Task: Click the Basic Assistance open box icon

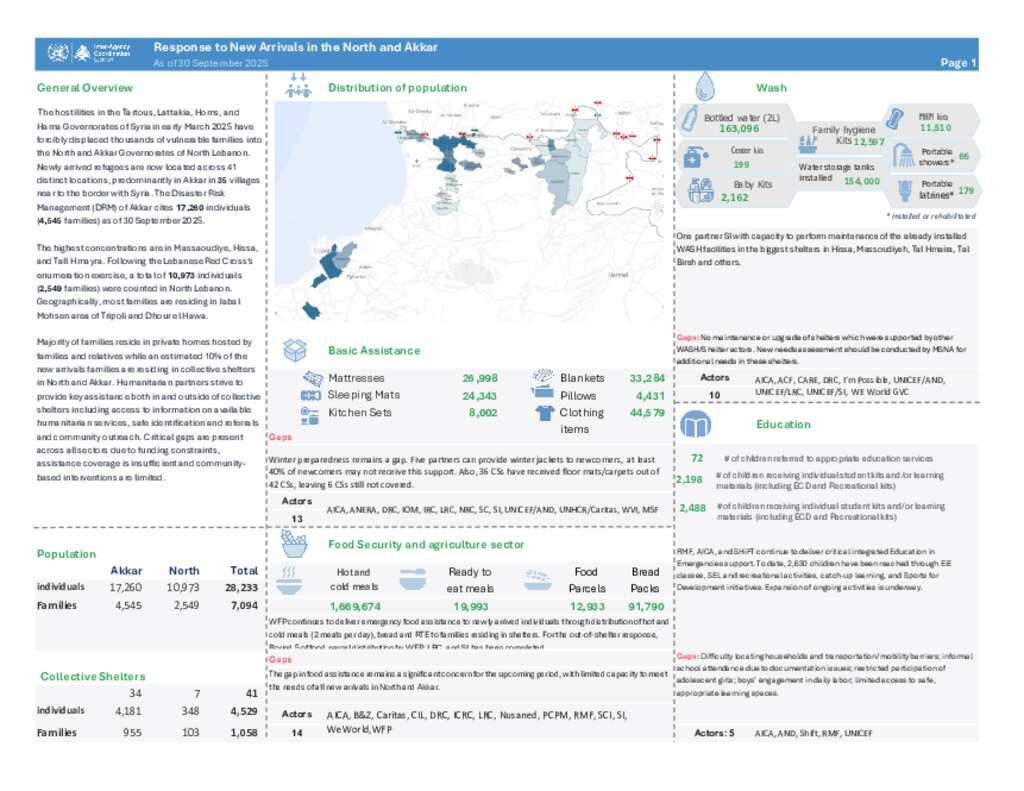Action: (296, 350)
